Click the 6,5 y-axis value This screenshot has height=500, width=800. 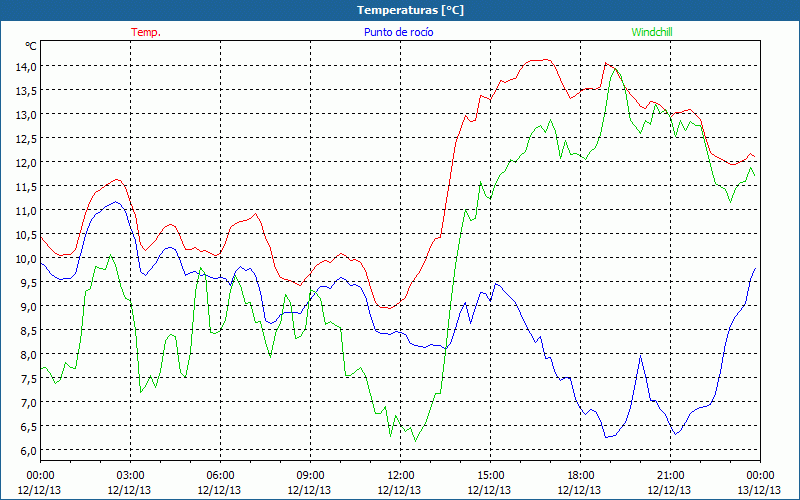(x=28, y=426)
